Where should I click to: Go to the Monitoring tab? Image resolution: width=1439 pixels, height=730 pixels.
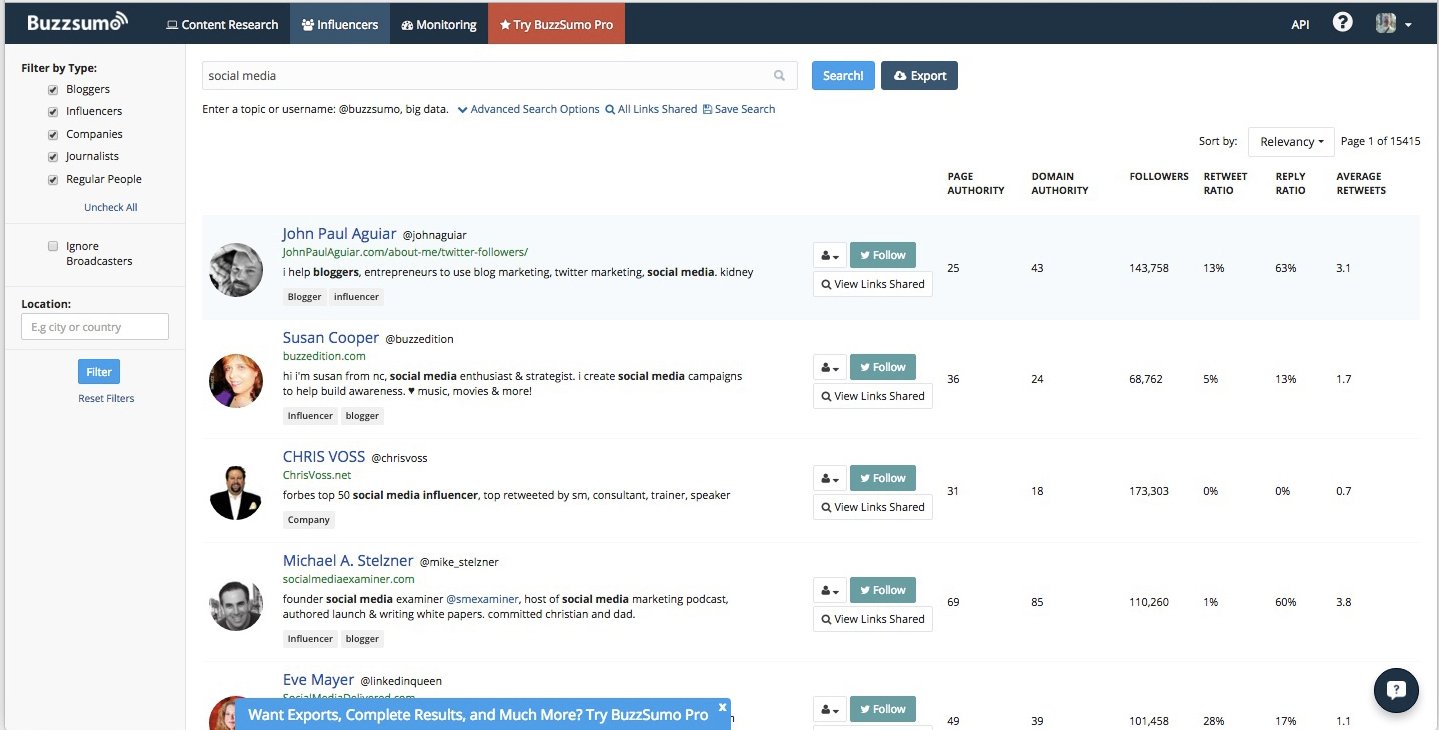point(439,24)
